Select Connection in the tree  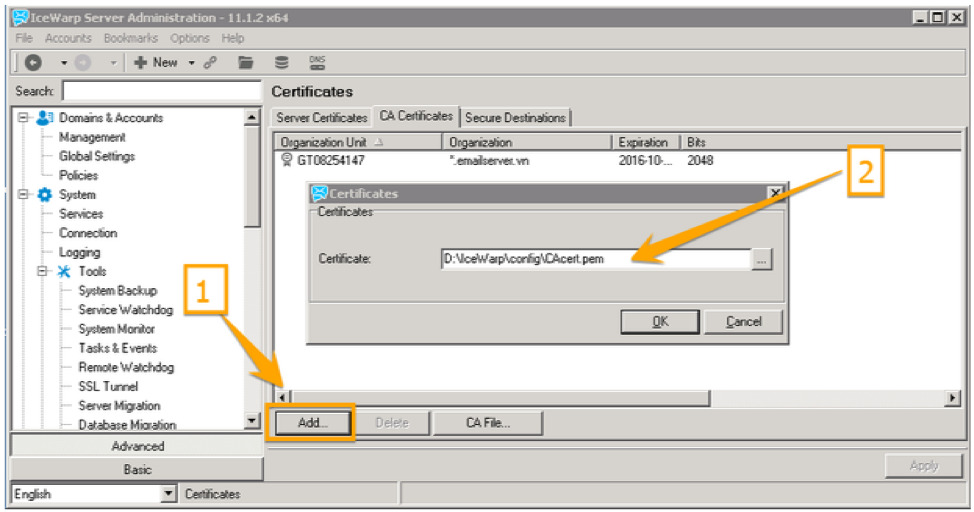point(88,233)
